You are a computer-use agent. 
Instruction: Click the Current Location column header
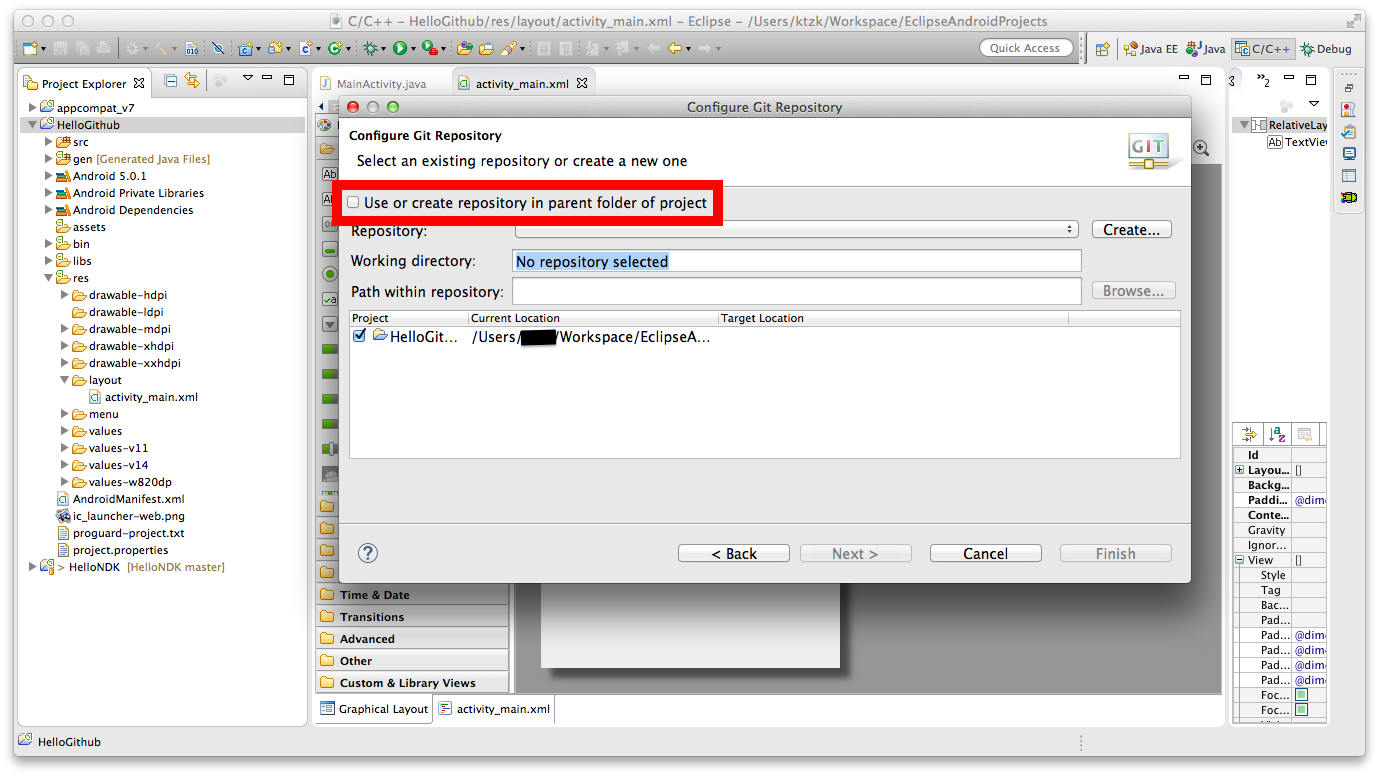click(593, 318)
